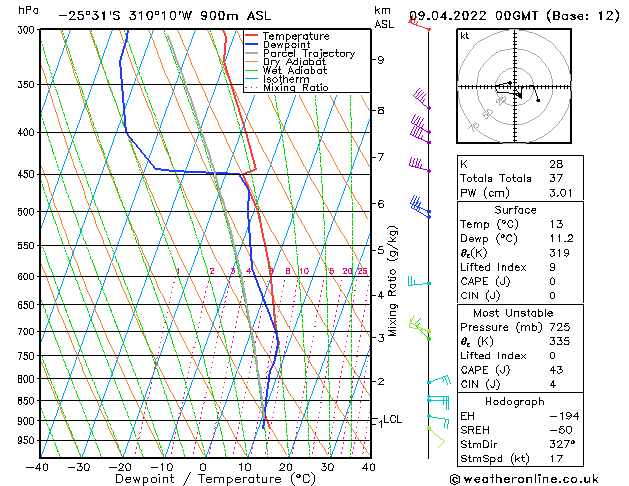The image size is (629, 486).
Task: Select the Dry Adiabat legend entry
Action: [294, 62]
